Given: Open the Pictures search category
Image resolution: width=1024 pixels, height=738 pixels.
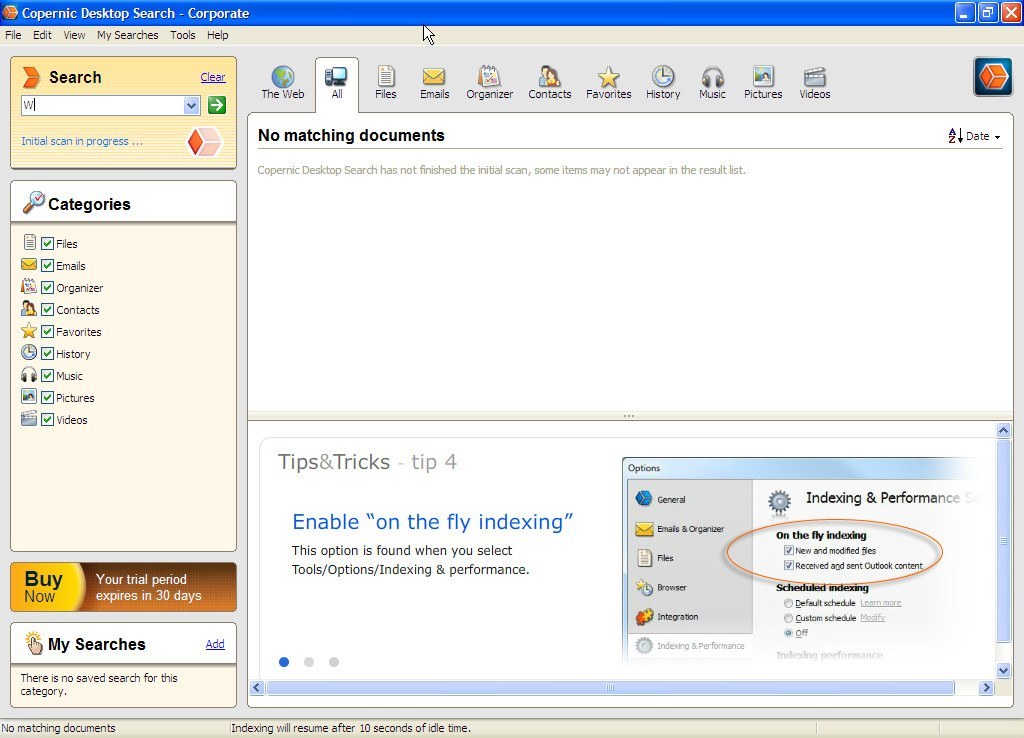Looking at the screenshot, I should tap(762, 82).
